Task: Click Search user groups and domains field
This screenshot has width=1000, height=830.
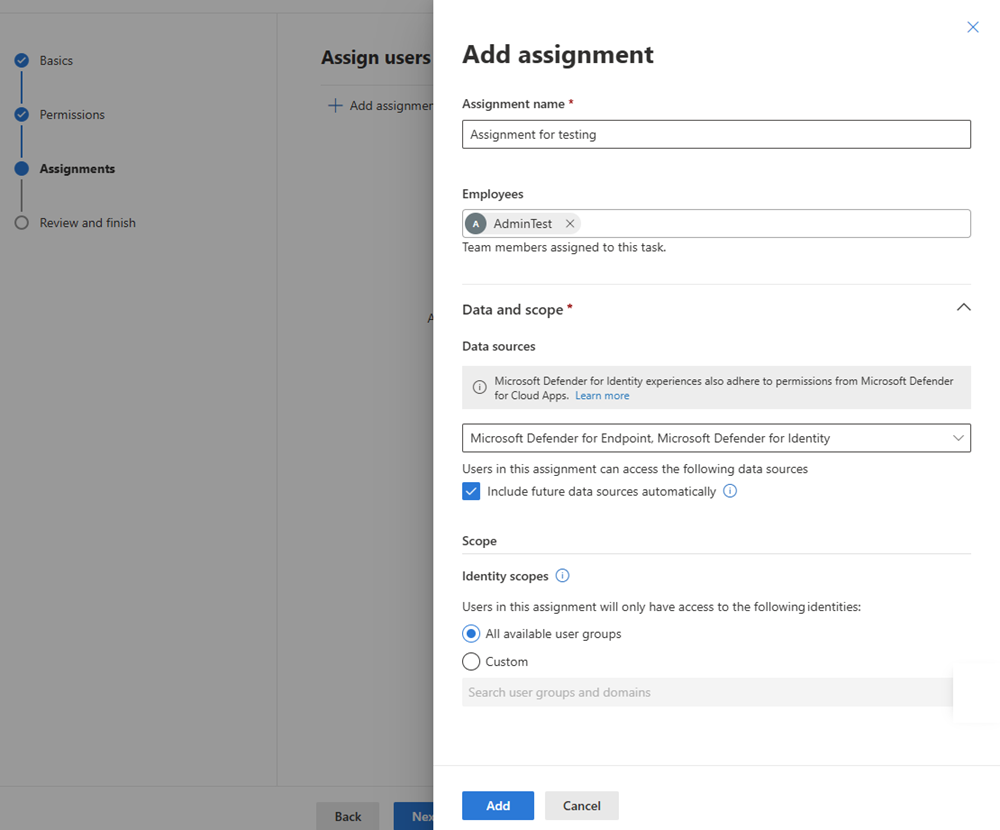Action: pos(707,692)
